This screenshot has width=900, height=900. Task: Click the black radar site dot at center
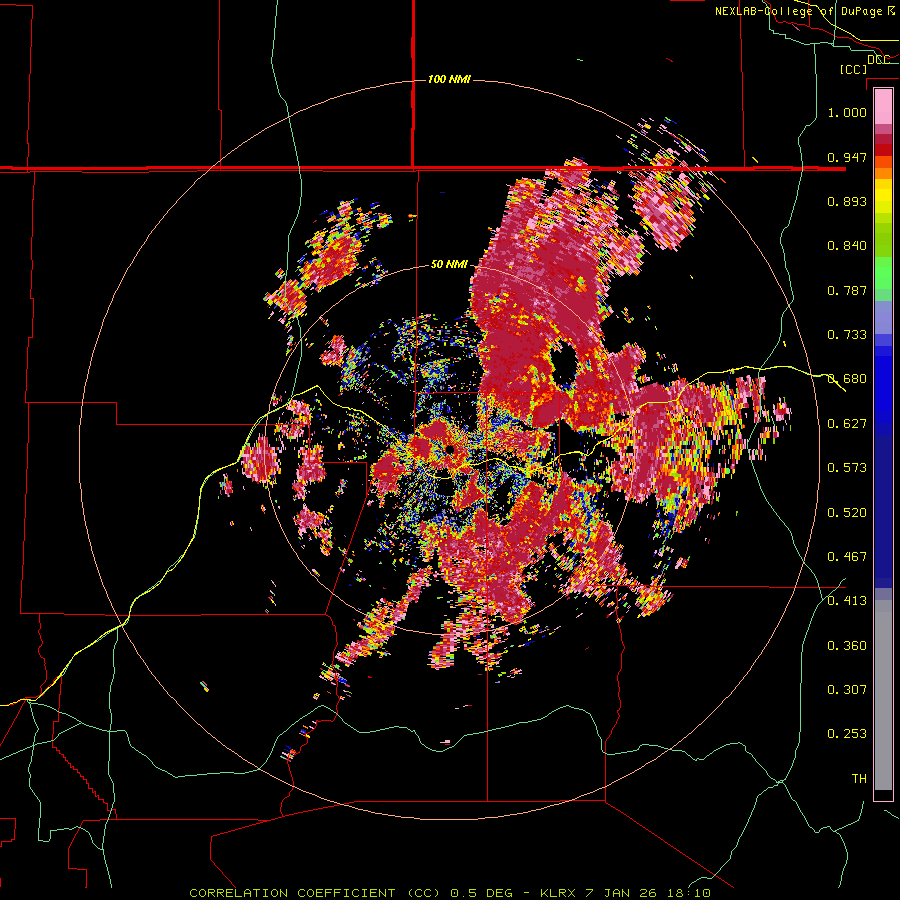451,449
